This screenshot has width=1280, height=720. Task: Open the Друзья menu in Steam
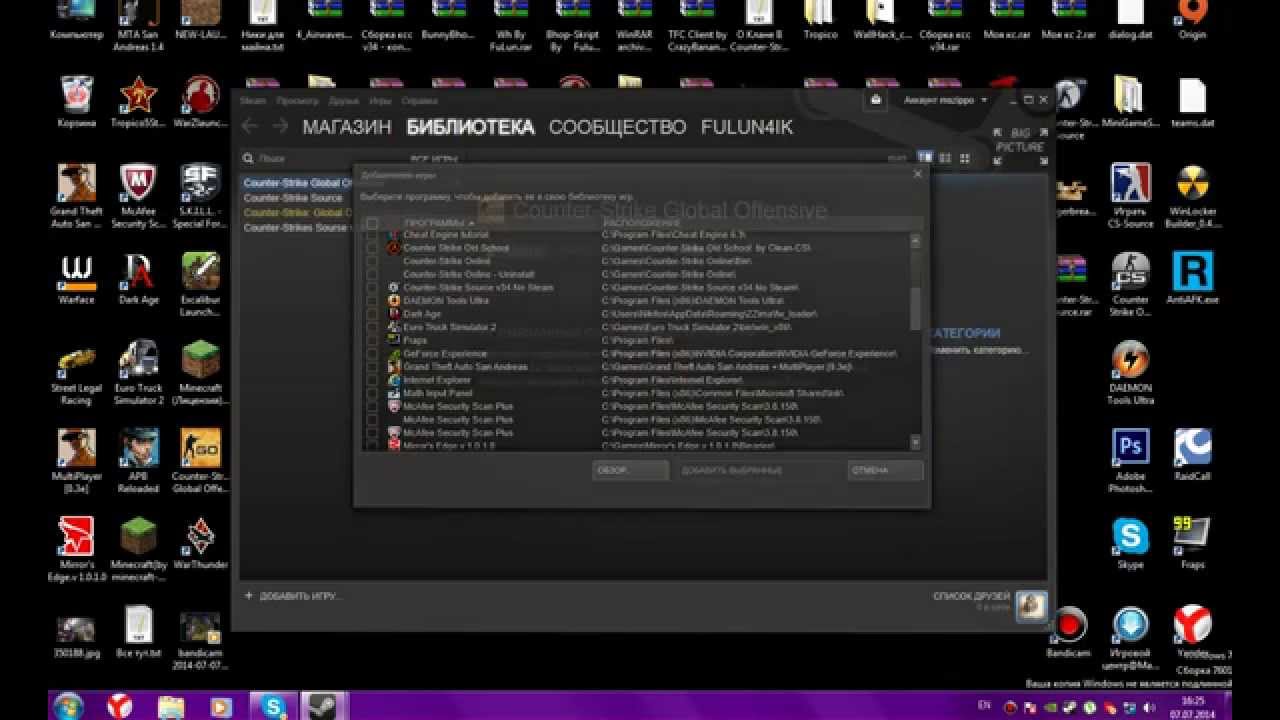tap(344, 101)
